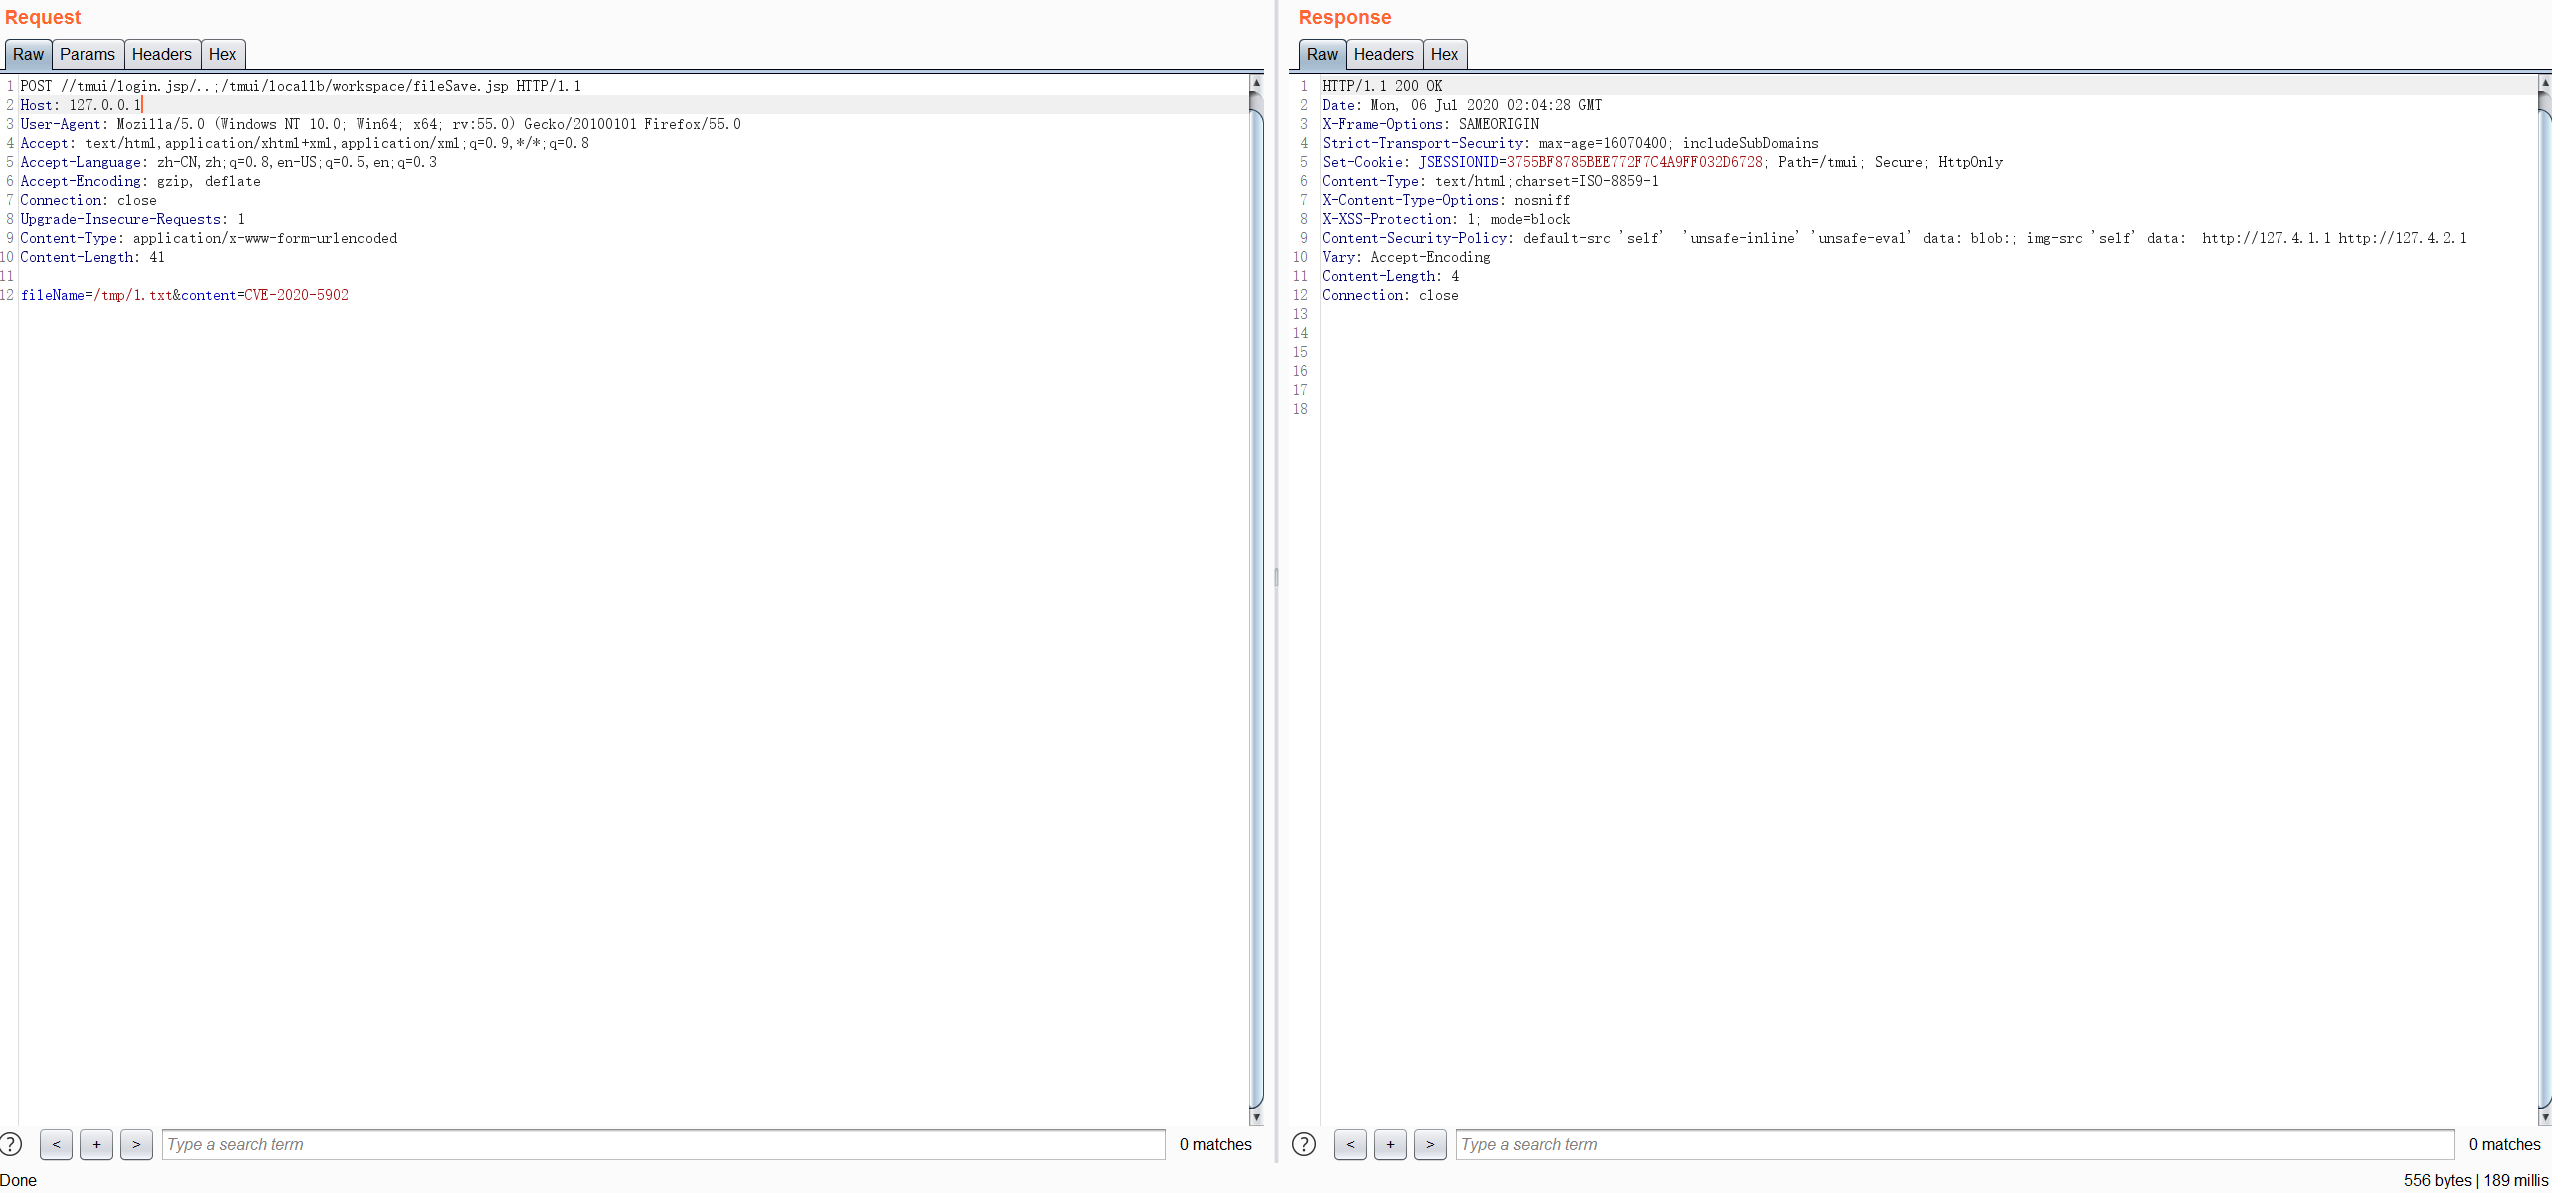
Task: Click request pane scroll-down arrow
Action: tap(1256, 1117)
